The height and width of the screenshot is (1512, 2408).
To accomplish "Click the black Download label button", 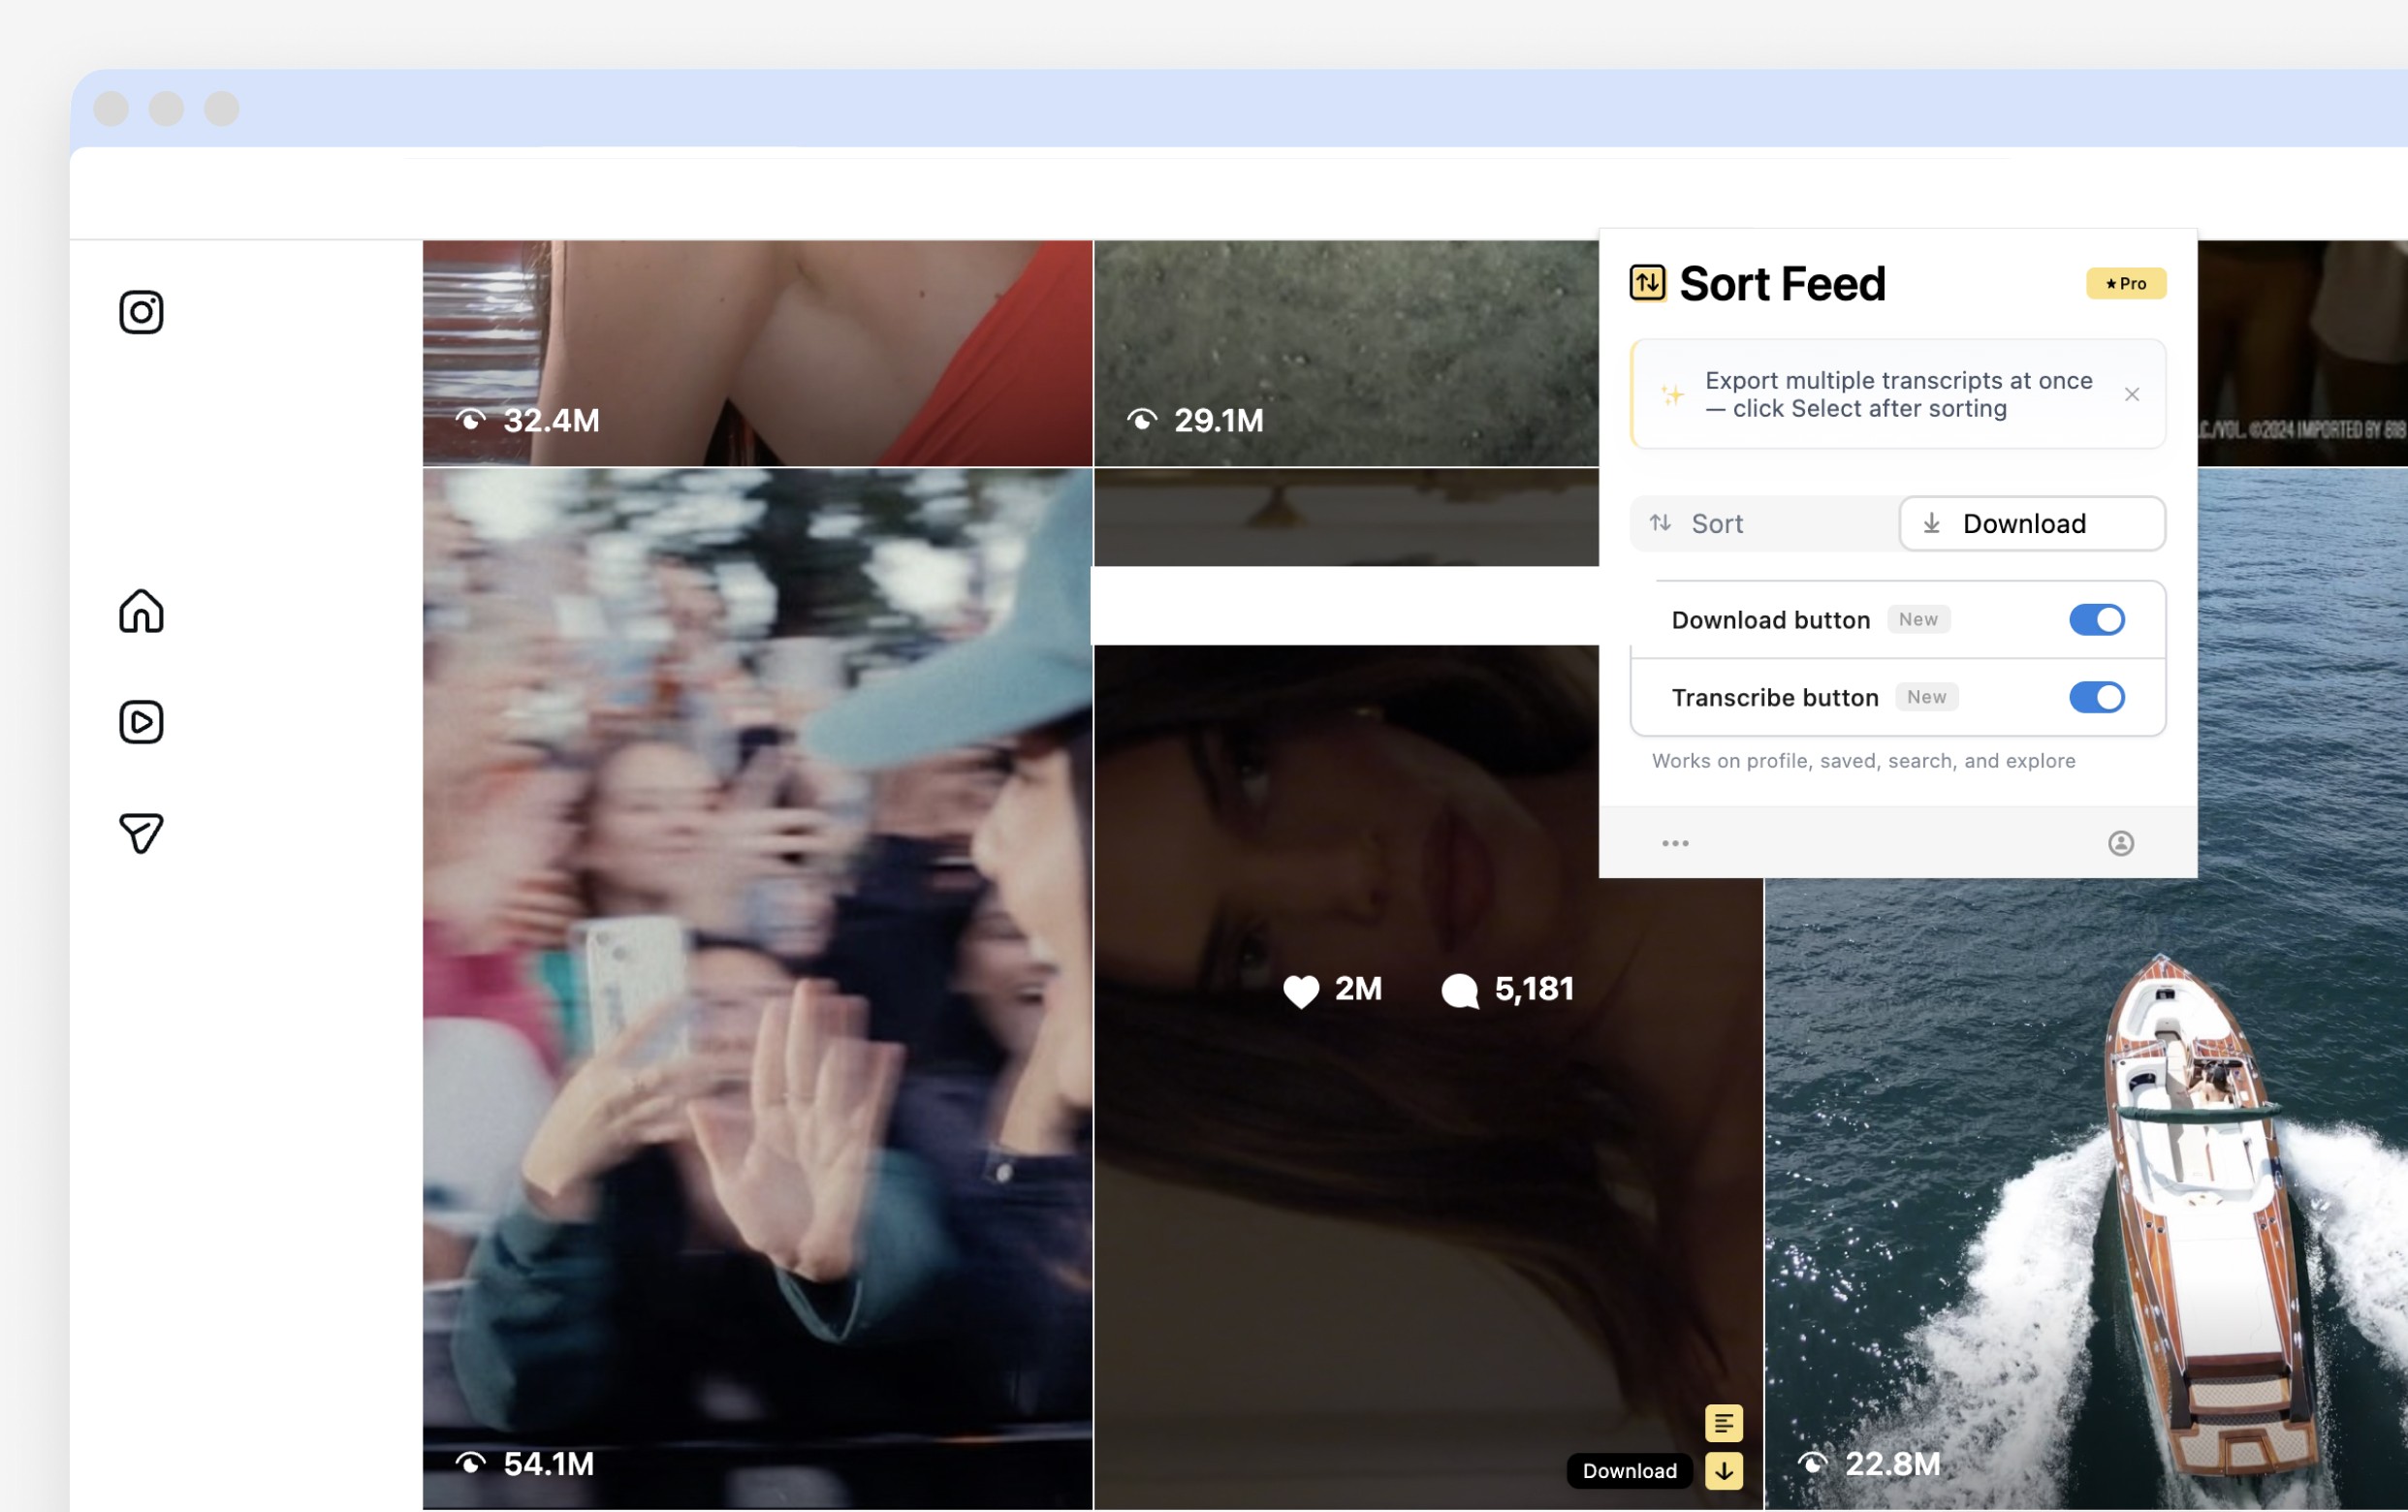I will (1629, 1471).
